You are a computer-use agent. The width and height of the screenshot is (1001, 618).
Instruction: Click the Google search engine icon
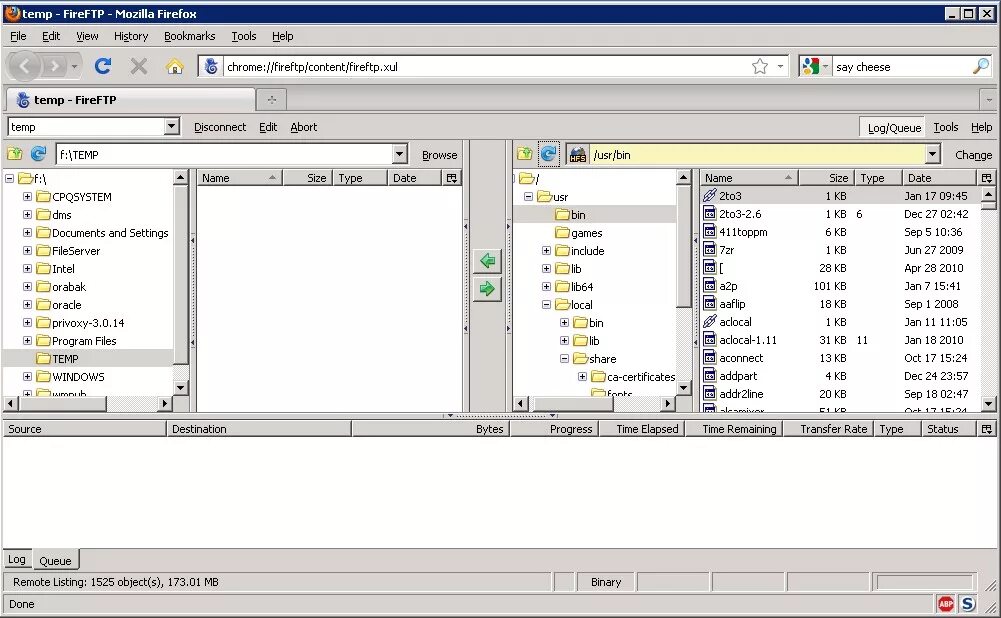point(811,66)
